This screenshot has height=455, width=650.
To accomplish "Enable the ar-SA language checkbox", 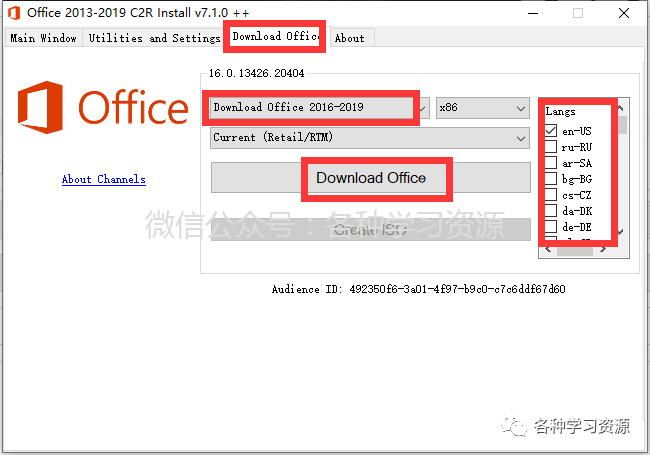I will click(x=551, y=162).
